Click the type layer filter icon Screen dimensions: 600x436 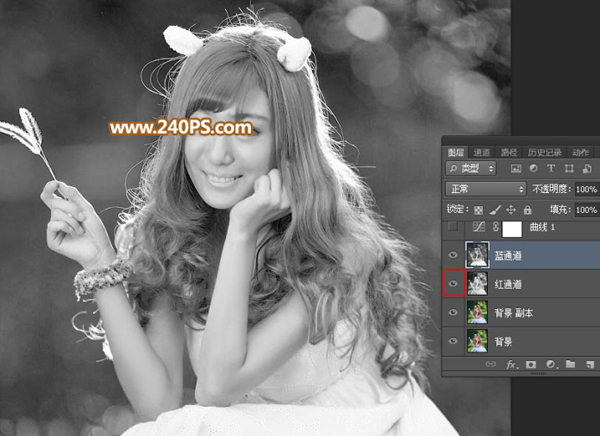pyautogui.click(x=550, y=168)
